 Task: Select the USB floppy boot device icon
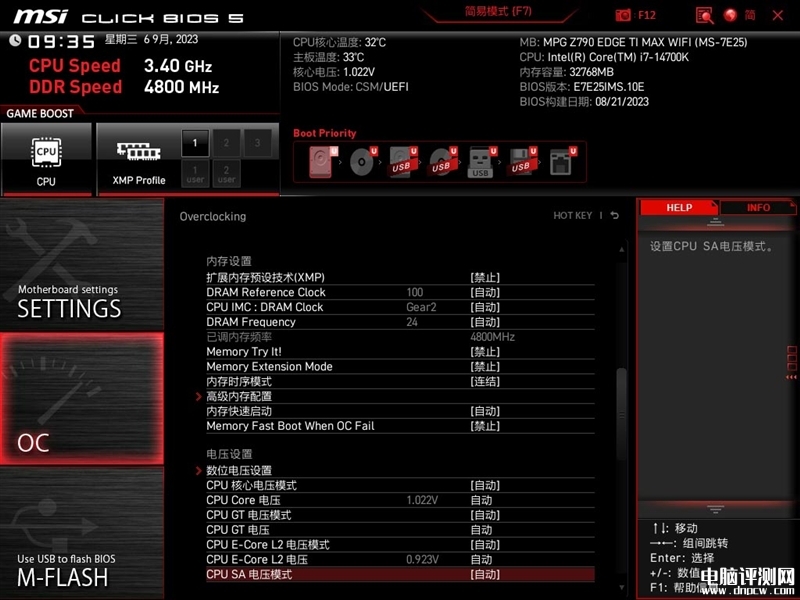(x=521, y=162)
